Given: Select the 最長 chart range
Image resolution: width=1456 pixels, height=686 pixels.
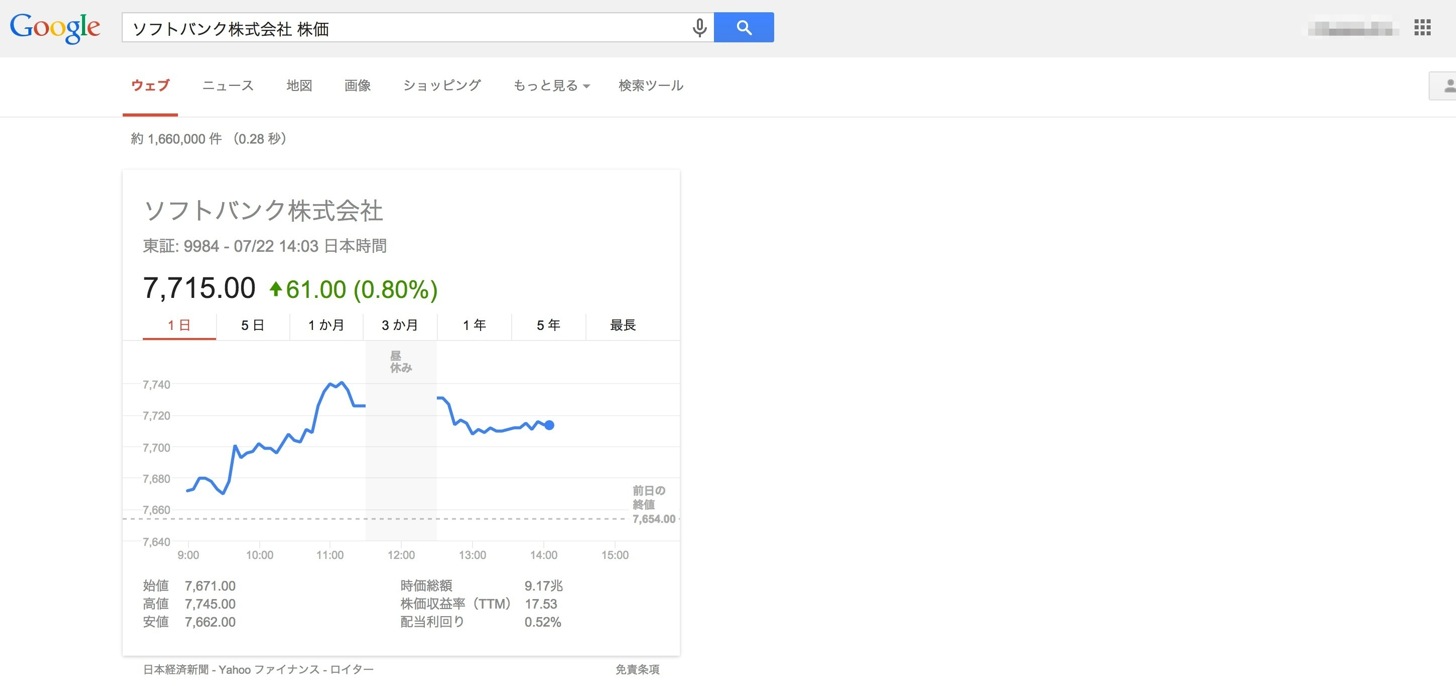Looking at the screenshot, I should pyautogui.click(x=623, y=326).
